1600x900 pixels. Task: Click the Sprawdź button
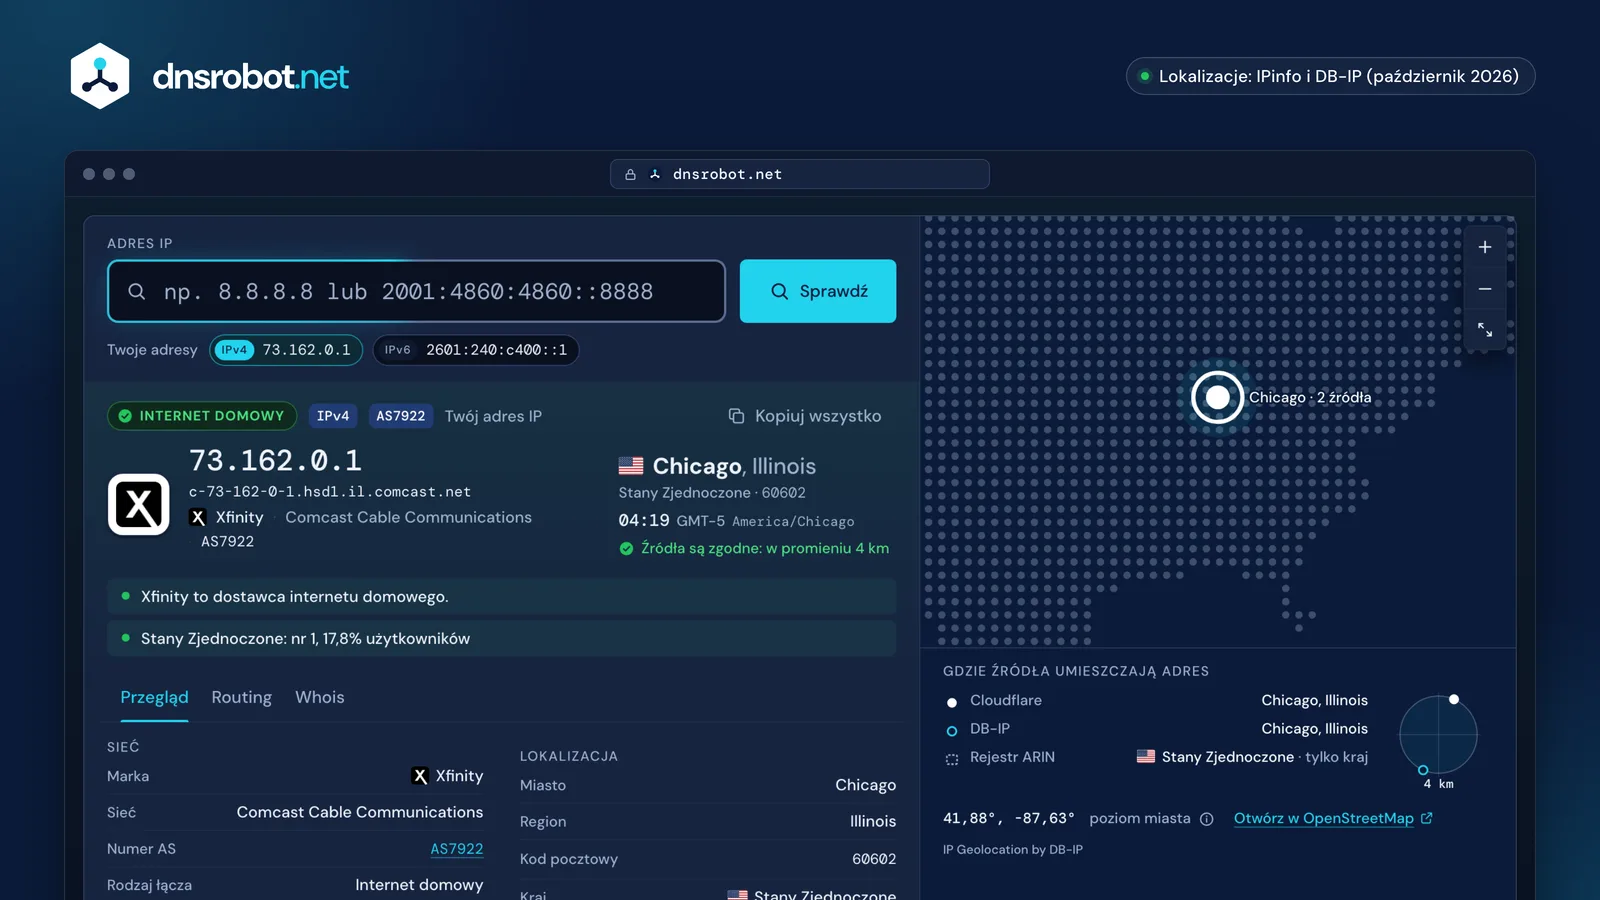(x=818, y=291)
